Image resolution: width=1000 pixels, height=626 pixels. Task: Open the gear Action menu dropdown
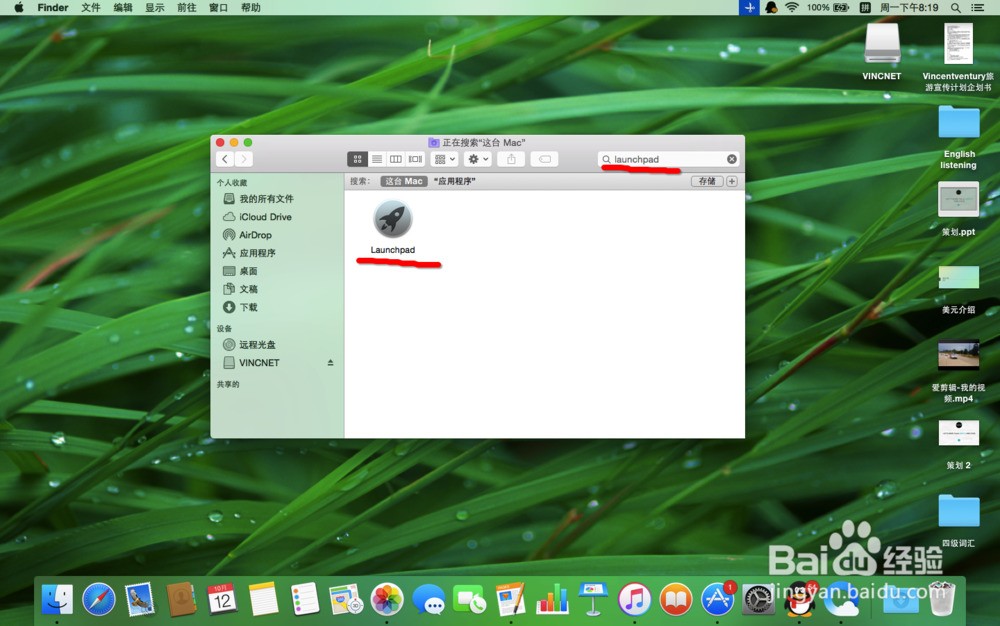tap(478, 159)
